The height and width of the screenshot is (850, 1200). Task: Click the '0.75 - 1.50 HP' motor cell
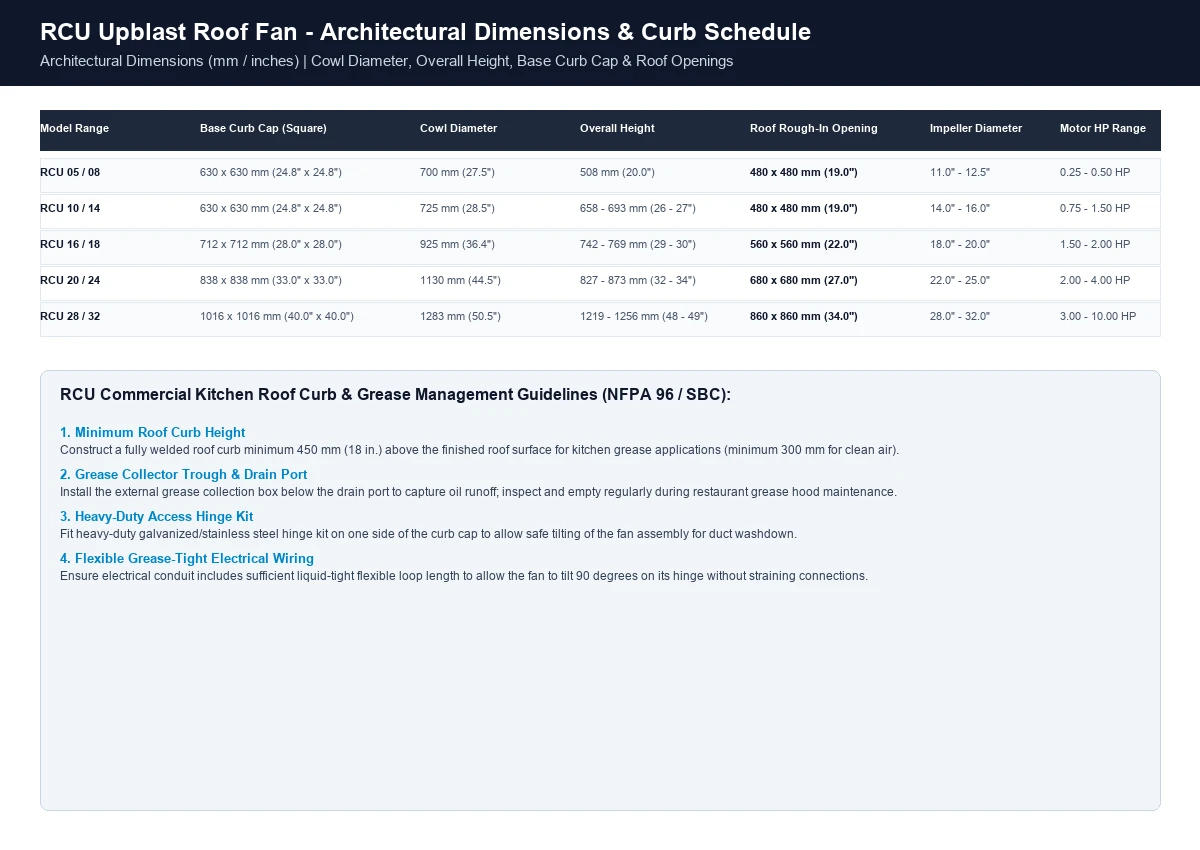tap(1095, 208)
